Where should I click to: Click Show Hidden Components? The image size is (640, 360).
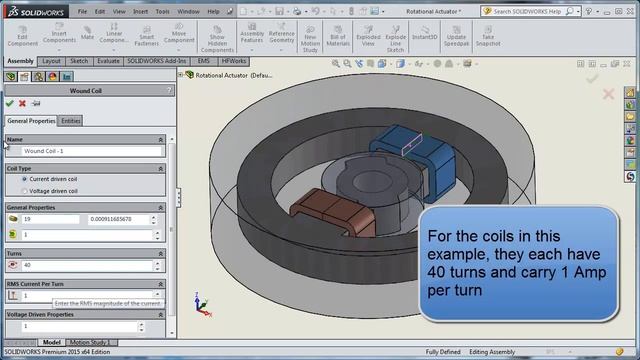[217, 39]
